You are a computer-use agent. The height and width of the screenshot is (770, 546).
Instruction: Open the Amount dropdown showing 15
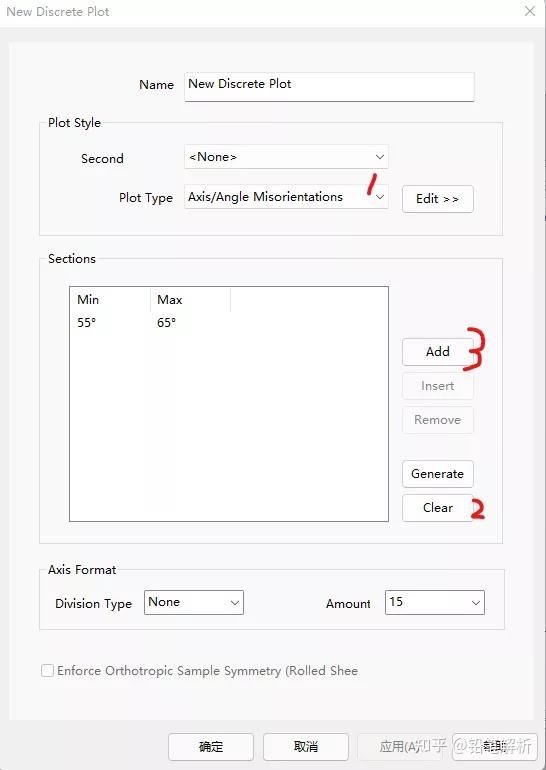[435, 603]
